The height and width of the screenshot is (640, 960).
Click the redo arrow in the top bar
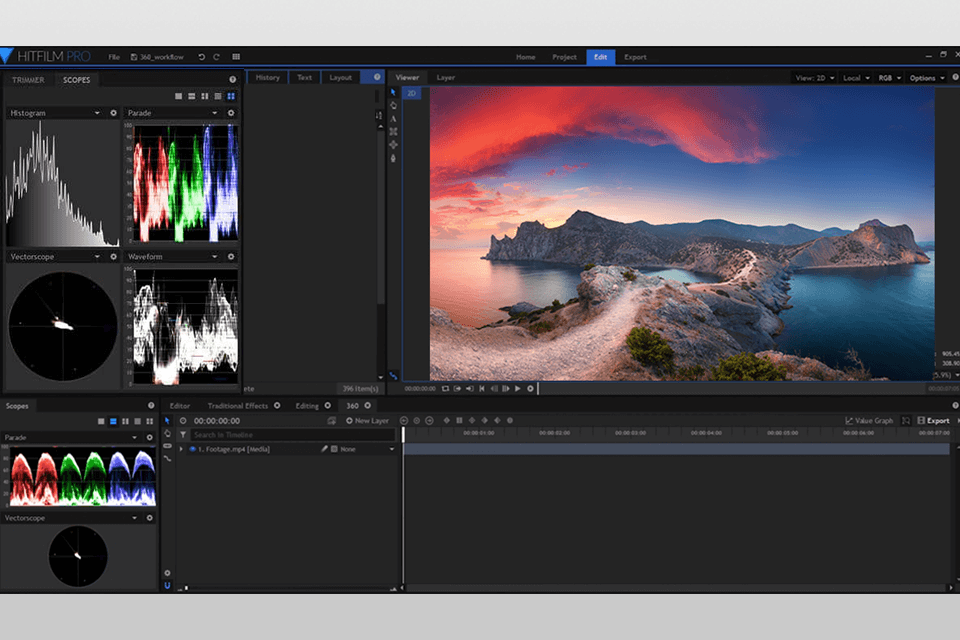(216, 57)
